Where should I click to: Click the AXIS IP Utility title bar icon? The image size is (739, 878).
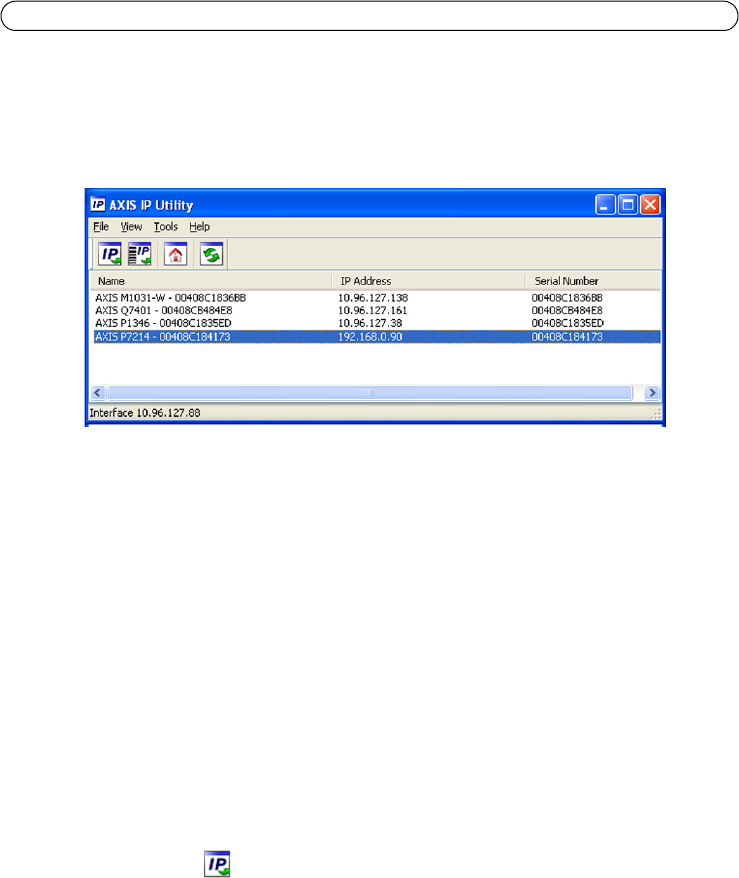[x=98, y=204]
